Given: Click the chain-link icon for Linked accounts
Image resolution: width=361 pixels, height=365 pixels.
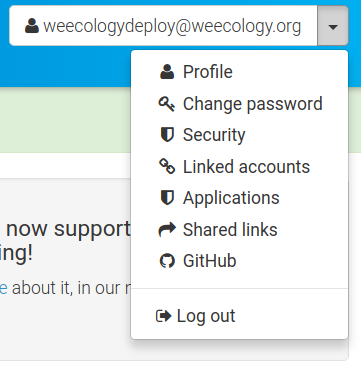Looking at the screenshot, I should point(167,166).
